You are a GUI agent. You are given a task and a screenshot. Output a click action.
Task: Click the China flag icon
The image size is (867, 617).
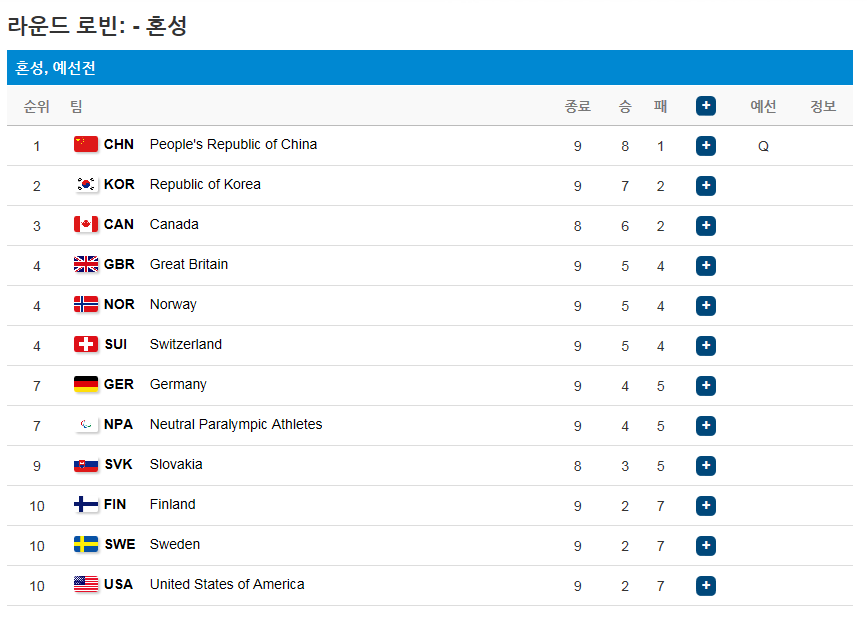[x=86, y=144]
